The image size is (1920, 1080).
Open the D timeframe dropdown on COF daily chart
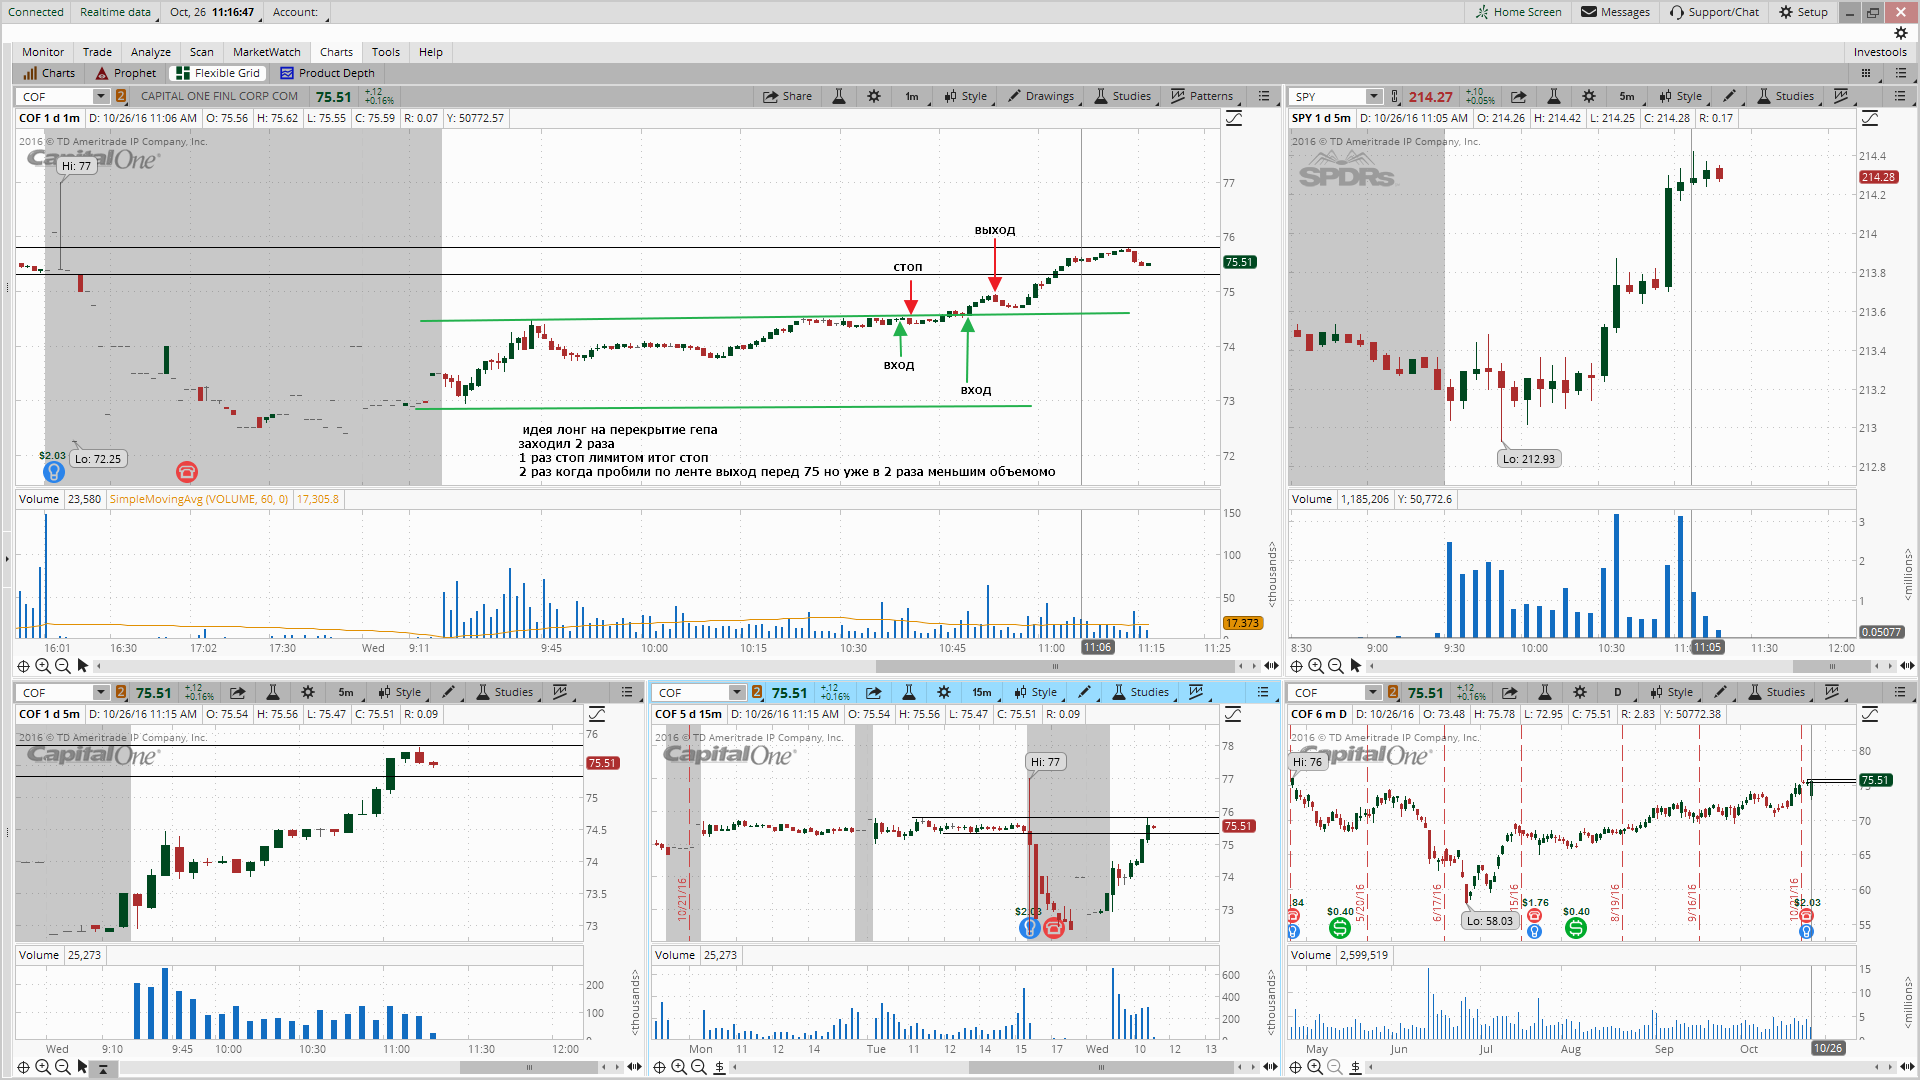[1620, 692]
